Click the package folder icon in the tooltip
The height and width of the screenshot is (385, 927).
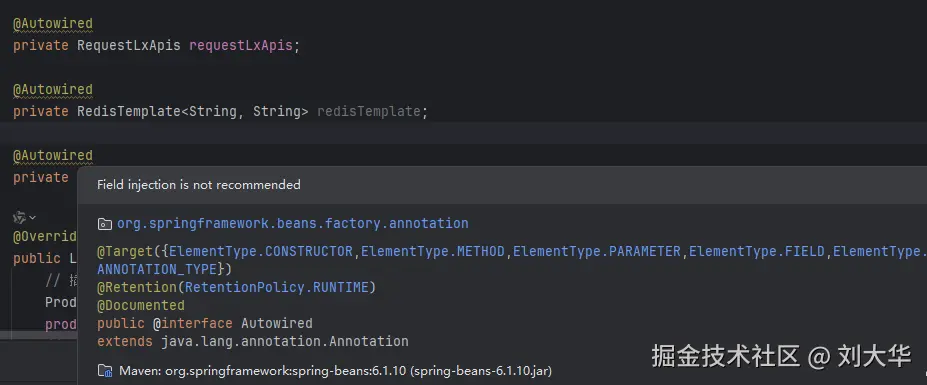[105, 224]
